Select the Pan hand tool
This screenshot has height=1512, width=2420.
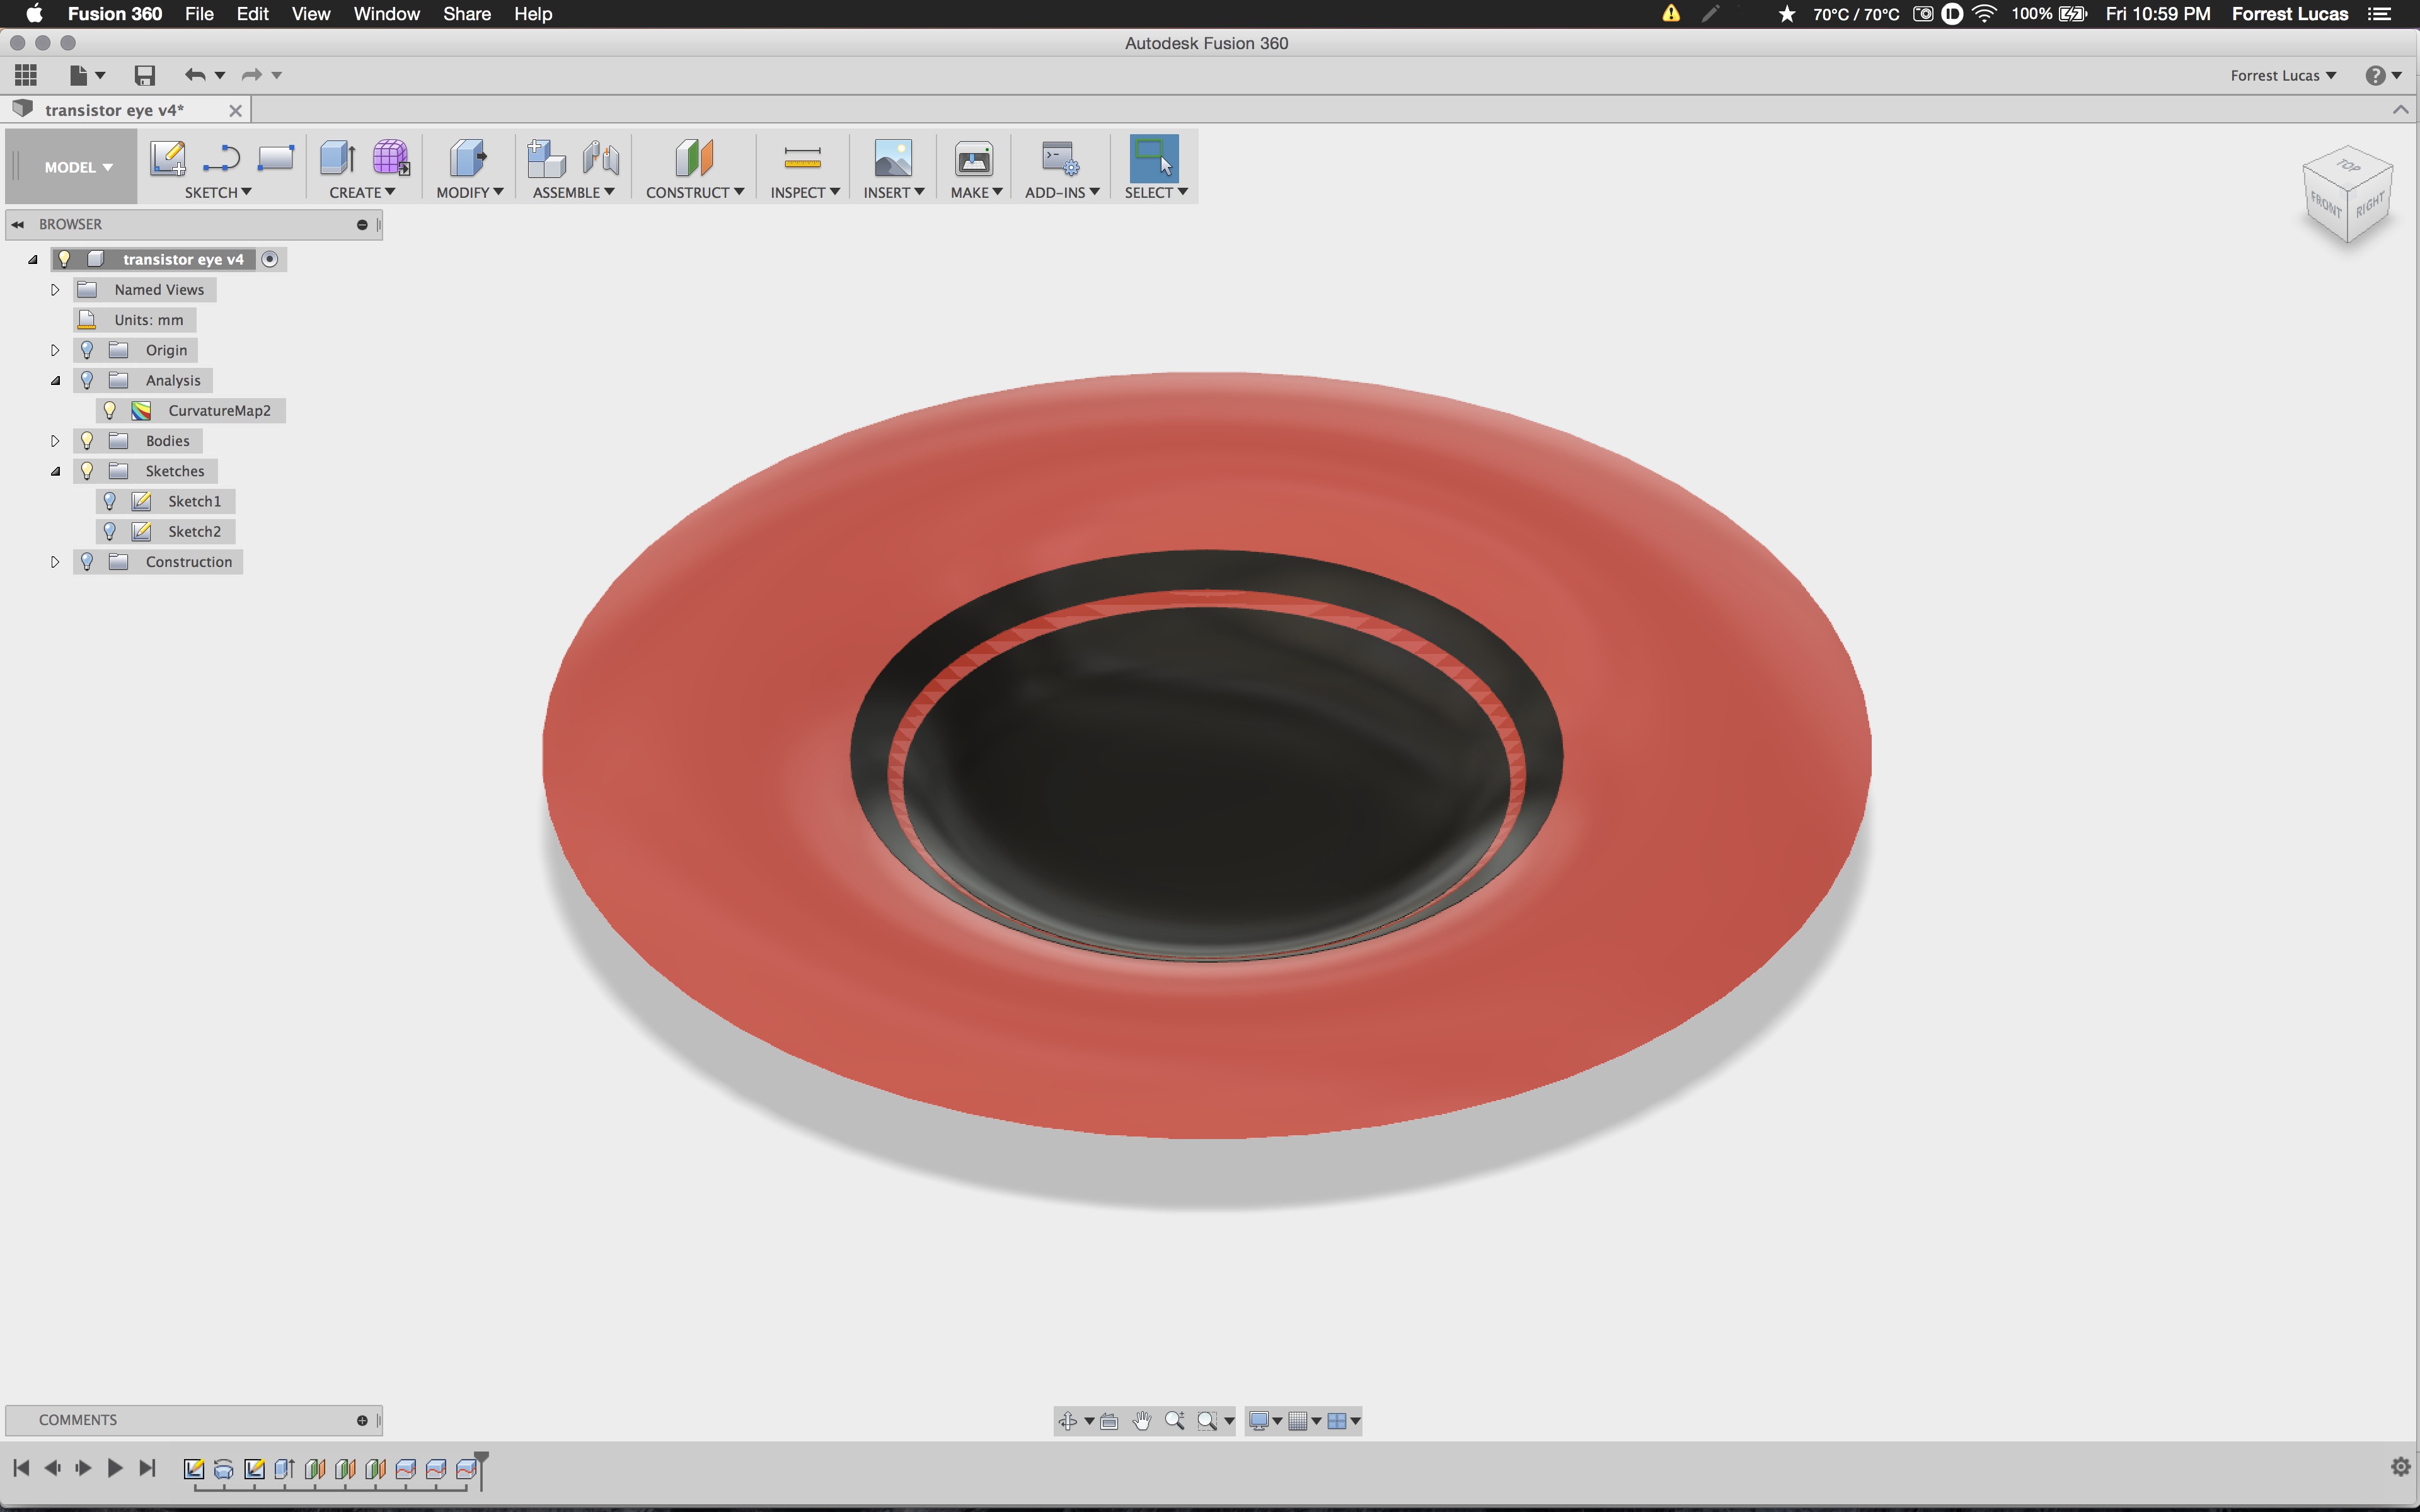click(x=1142, y=1421)
